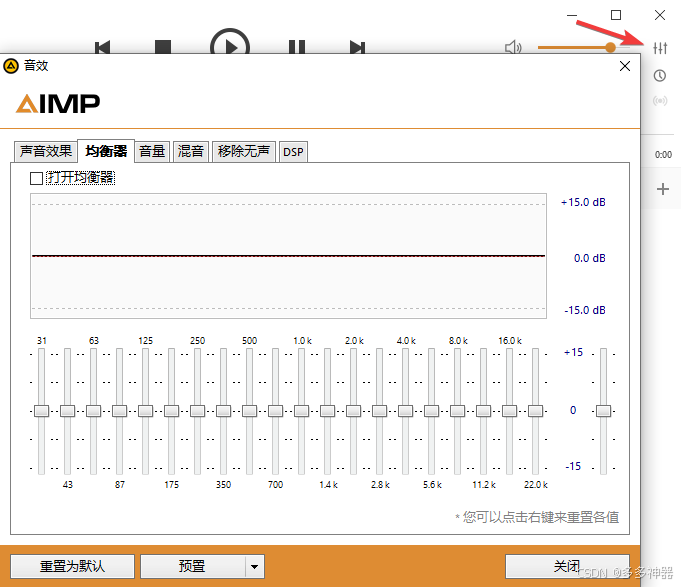Stop playback
This screenshot has width=681, height=587.
click(x=163, y=47)
